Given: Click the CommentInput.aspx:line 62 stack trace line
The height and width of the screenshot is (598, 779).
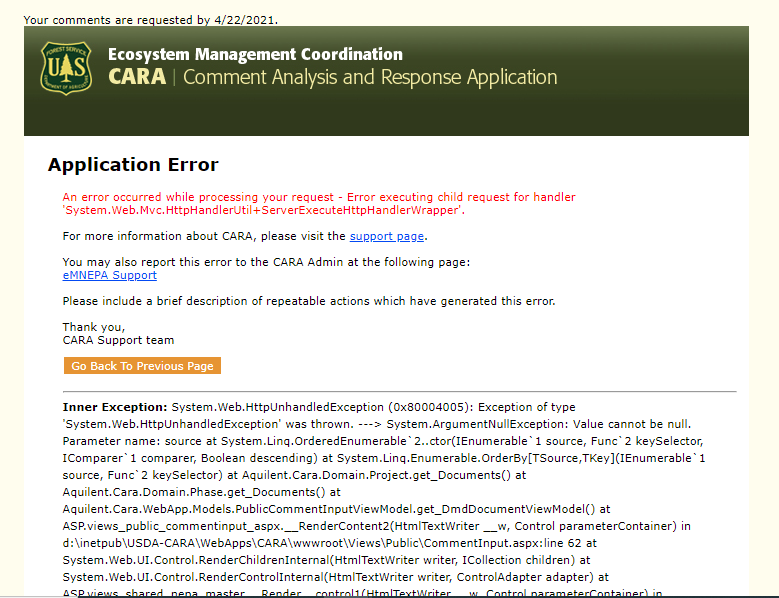Looking at the screenshot, I should 330,543.
